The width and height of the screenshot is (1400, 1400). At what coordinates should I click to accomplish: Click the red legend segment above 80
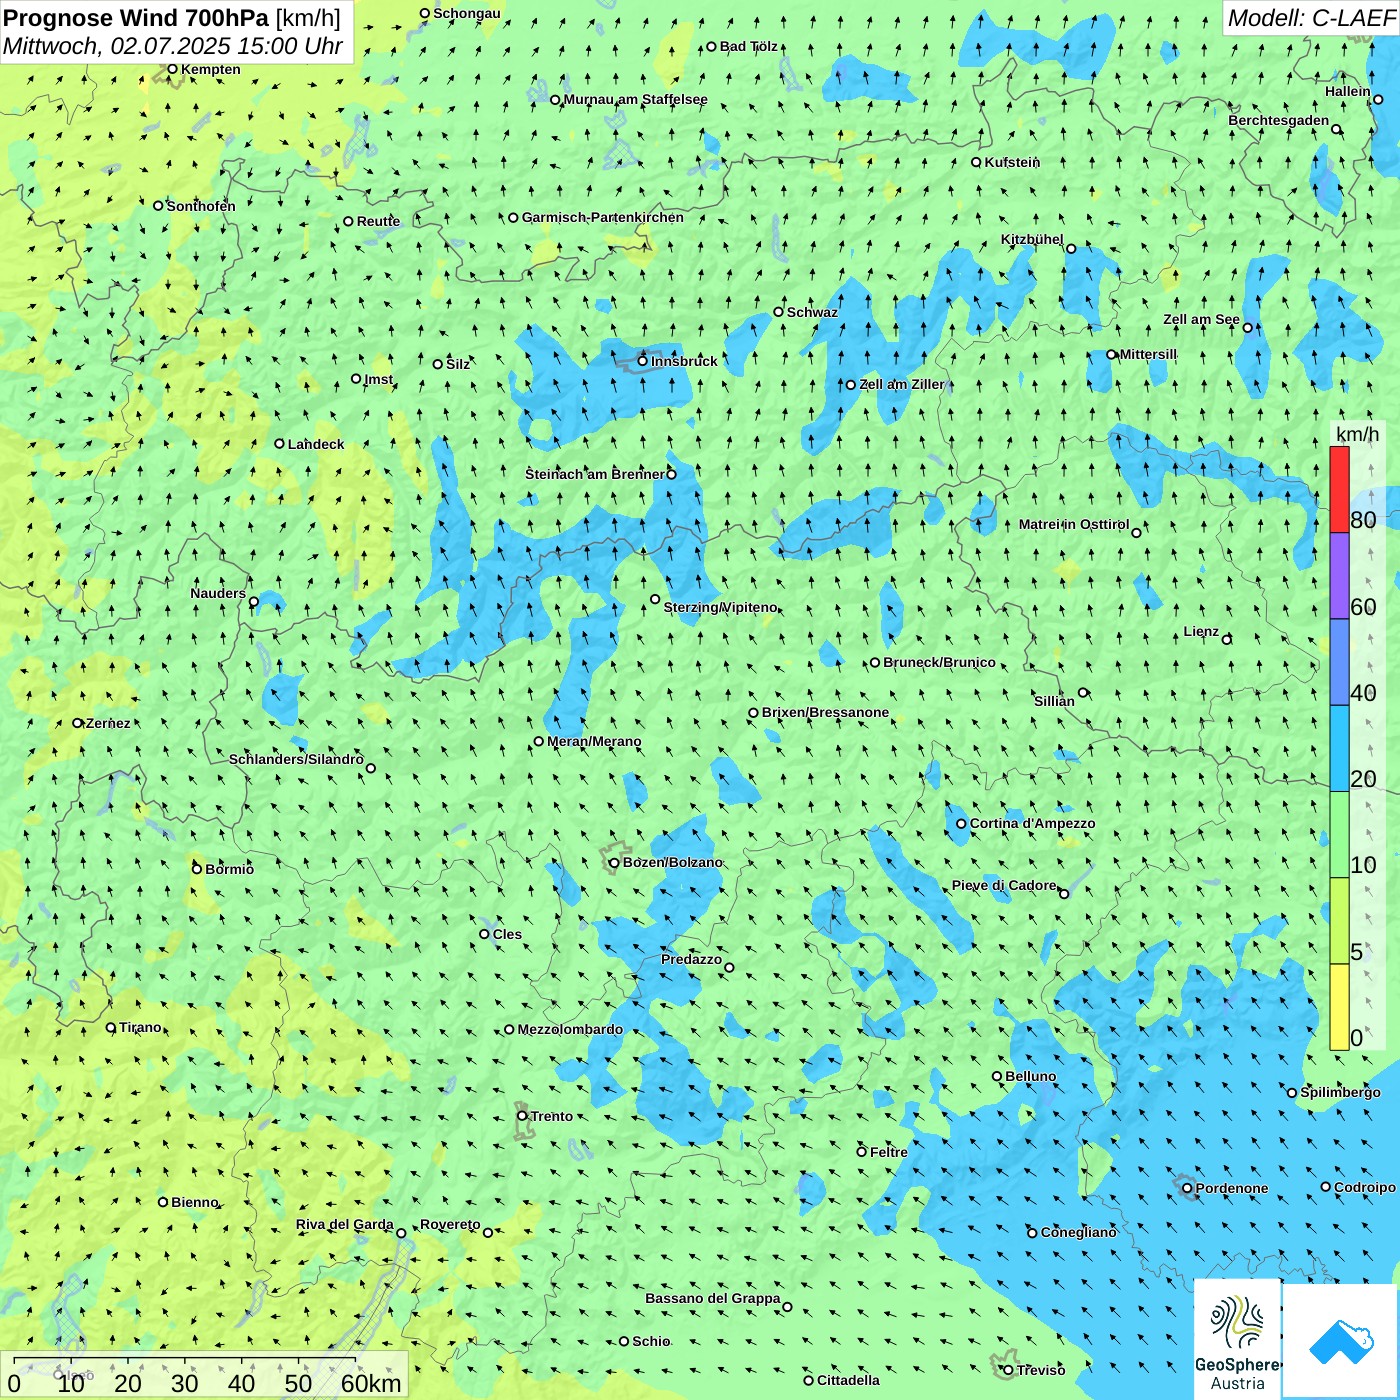[1339, 489]
